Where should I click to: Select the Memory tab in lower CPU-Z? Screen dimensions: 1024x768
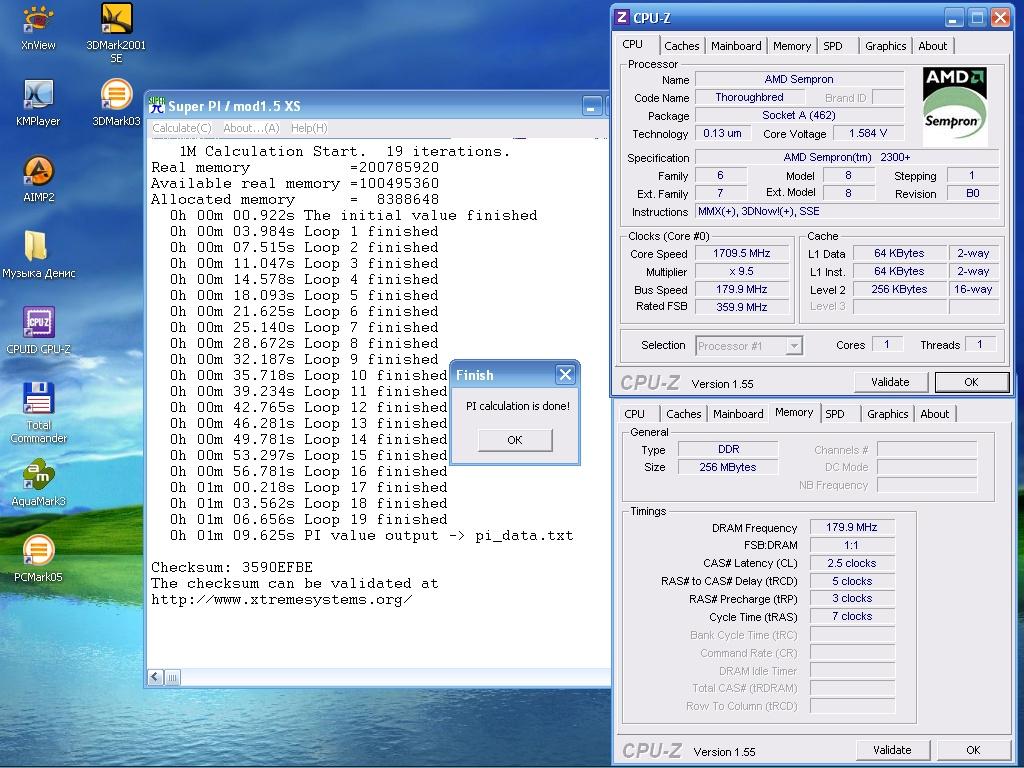coord(794,413)
